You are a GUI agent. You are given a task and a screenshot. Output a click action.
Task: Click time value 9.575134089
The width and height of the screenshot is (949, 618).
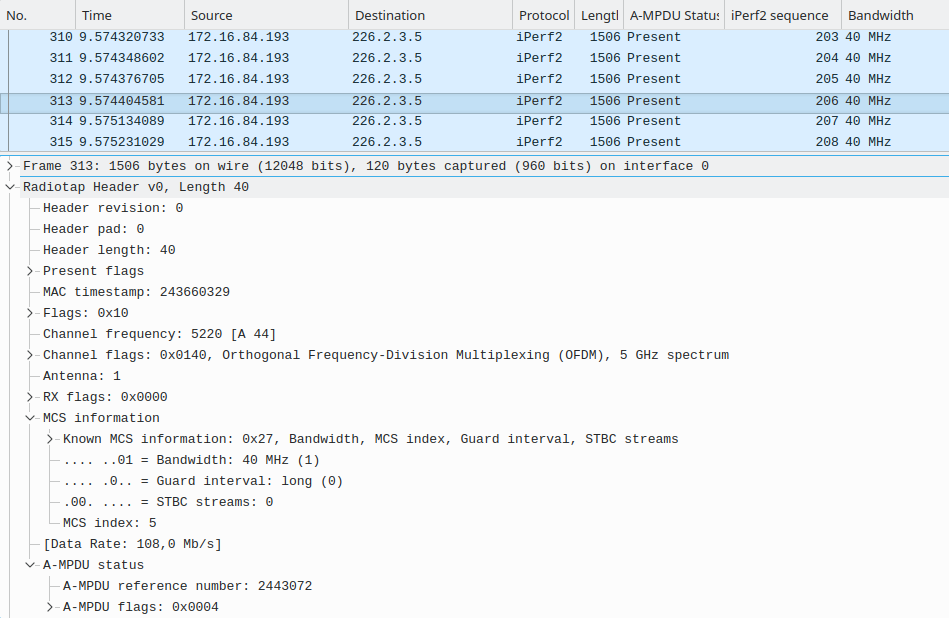pos(122,121)
